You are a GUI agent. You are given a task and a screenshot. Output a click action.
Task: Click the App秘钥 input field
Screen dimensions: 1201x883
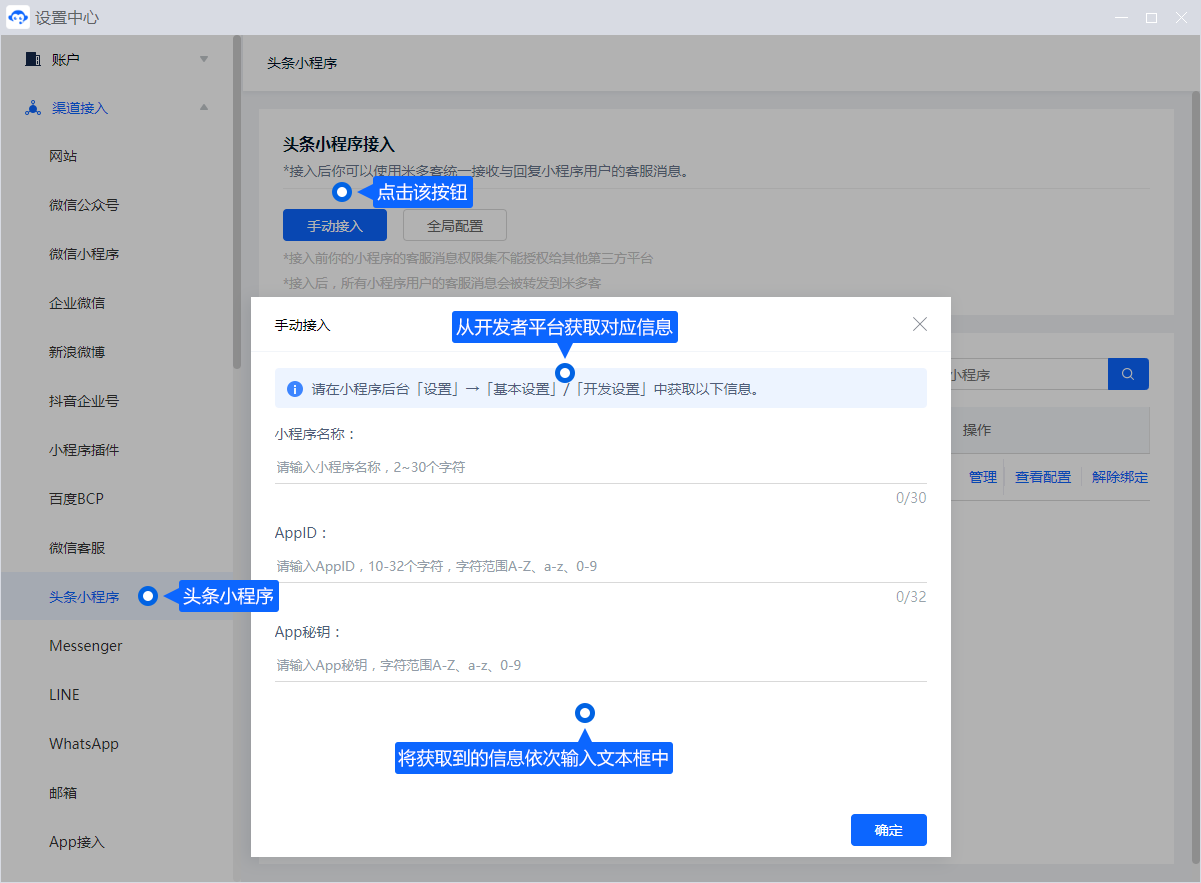point(600,665)
